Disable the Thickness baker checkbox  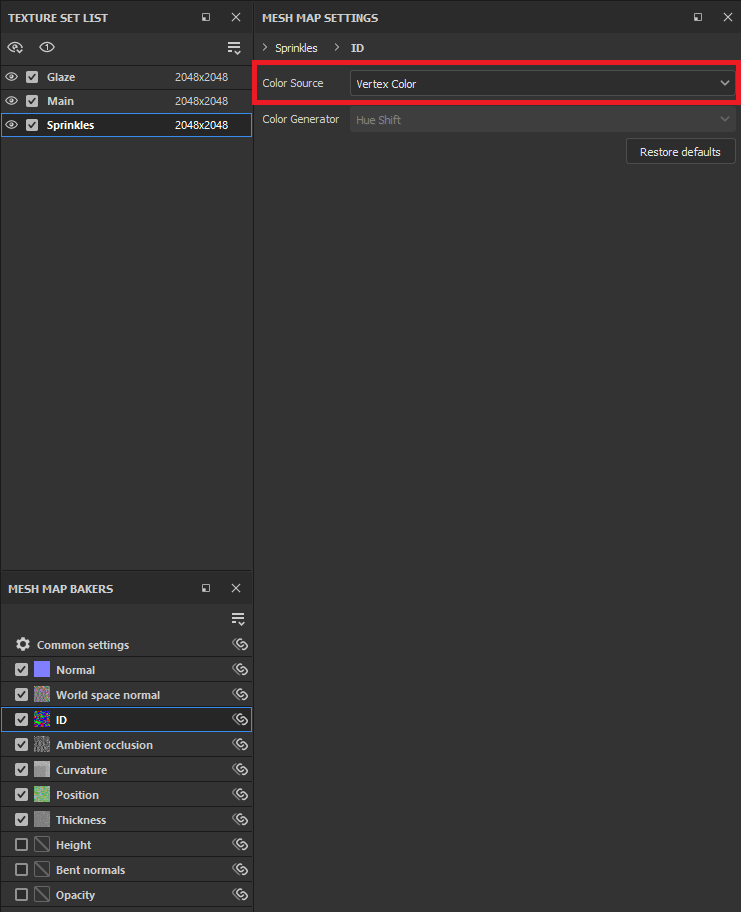(22, 820)
